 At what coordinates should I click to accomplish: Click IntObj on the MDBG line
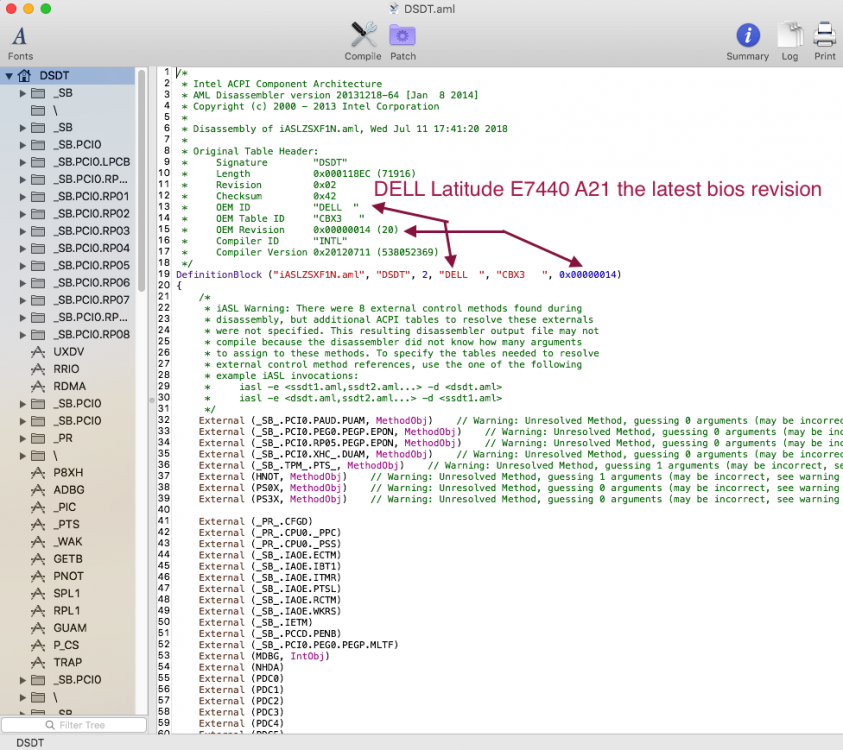point(308,656)
